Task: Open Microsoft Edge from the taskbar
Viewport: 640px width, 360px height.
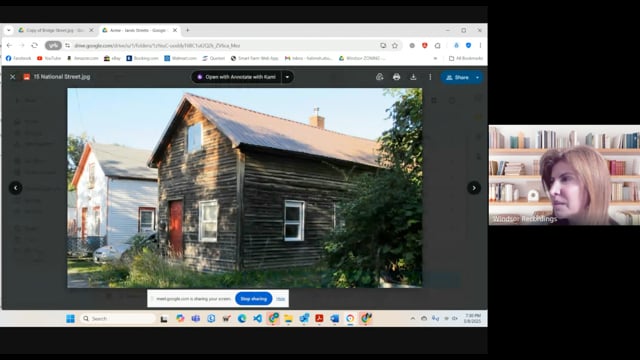Action: coord(242,318)
